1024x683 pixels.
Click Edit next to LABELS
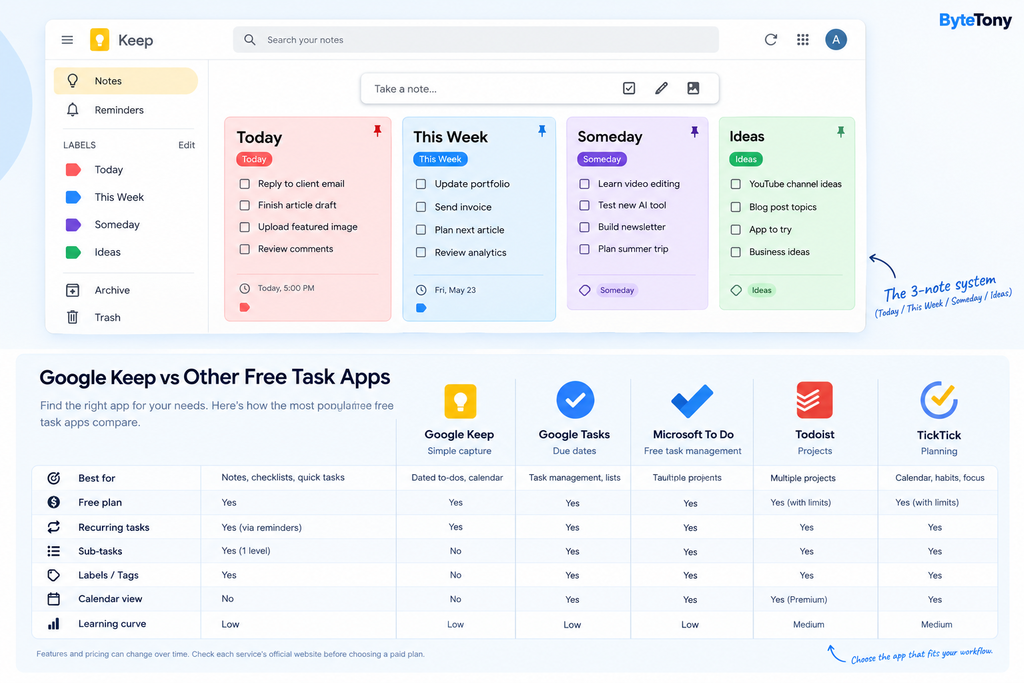point(187,145)
